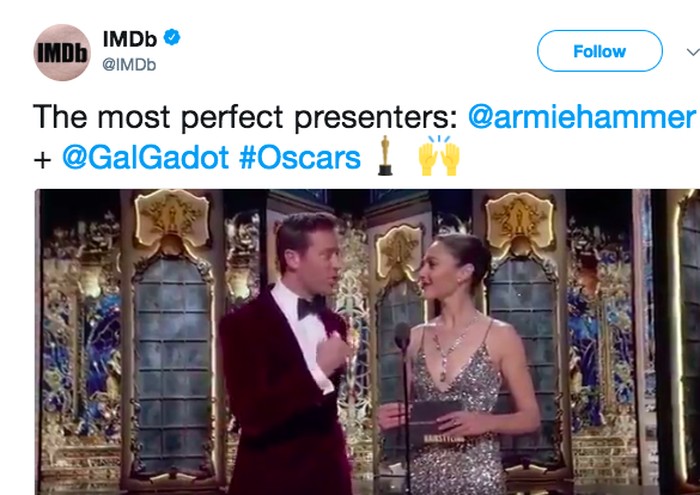Image resolution: width=700 pixels, height=495 pixels.
Task: Open the @IMDb handle link
Action: coord(130,65)
